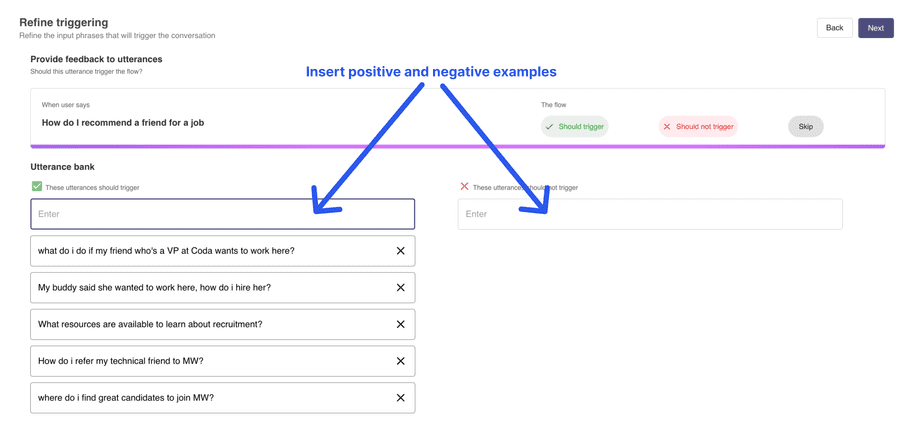The image size is (910, 423).
Task: Select the 'VP at Coda' utterance text
Action: [x=166, y=251]
